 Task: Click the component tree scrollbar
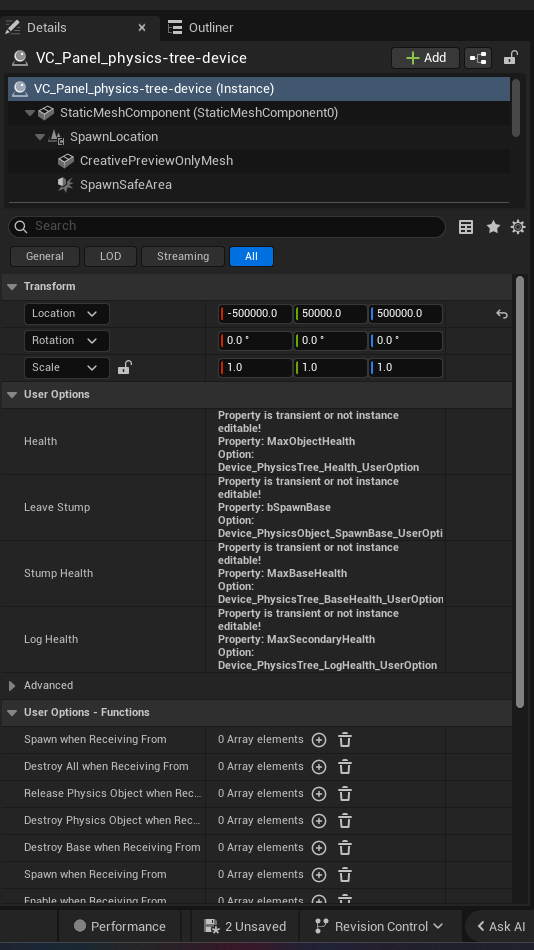516,108
